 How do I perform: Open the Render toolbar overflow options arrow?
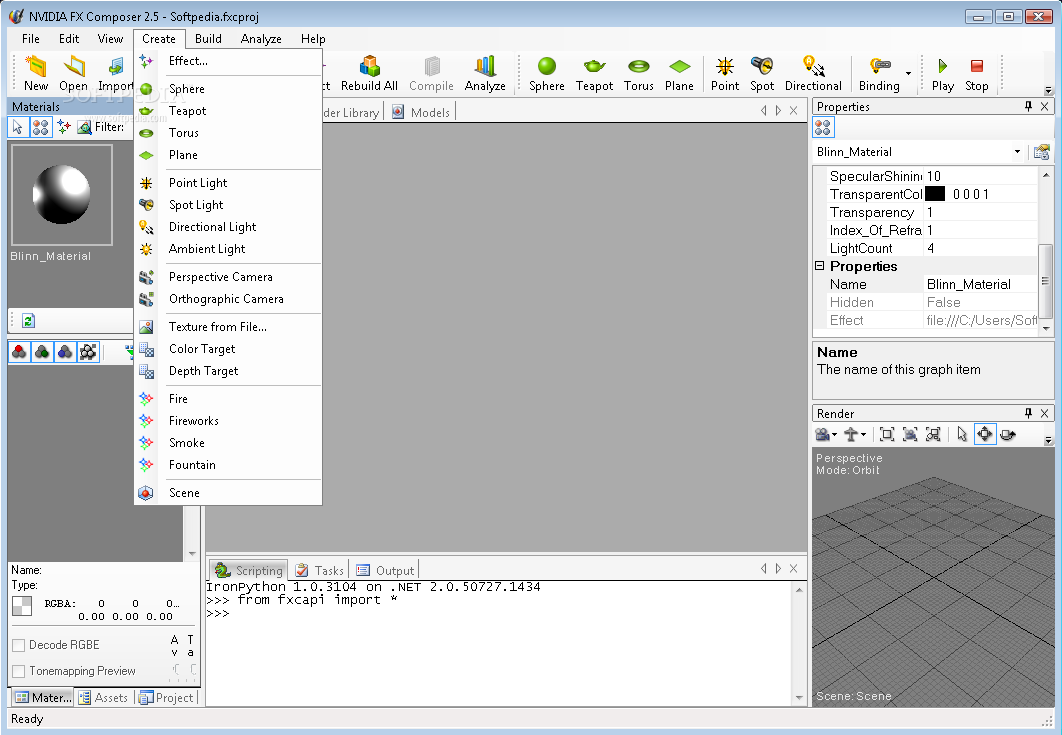1048,440
